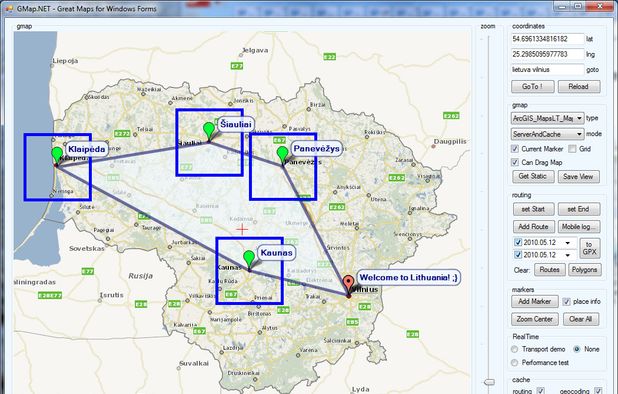The width and height of the screenshot is (618, 394).
Task: Click the green Klaipėda map marker pin
Action: coord(57,156)
